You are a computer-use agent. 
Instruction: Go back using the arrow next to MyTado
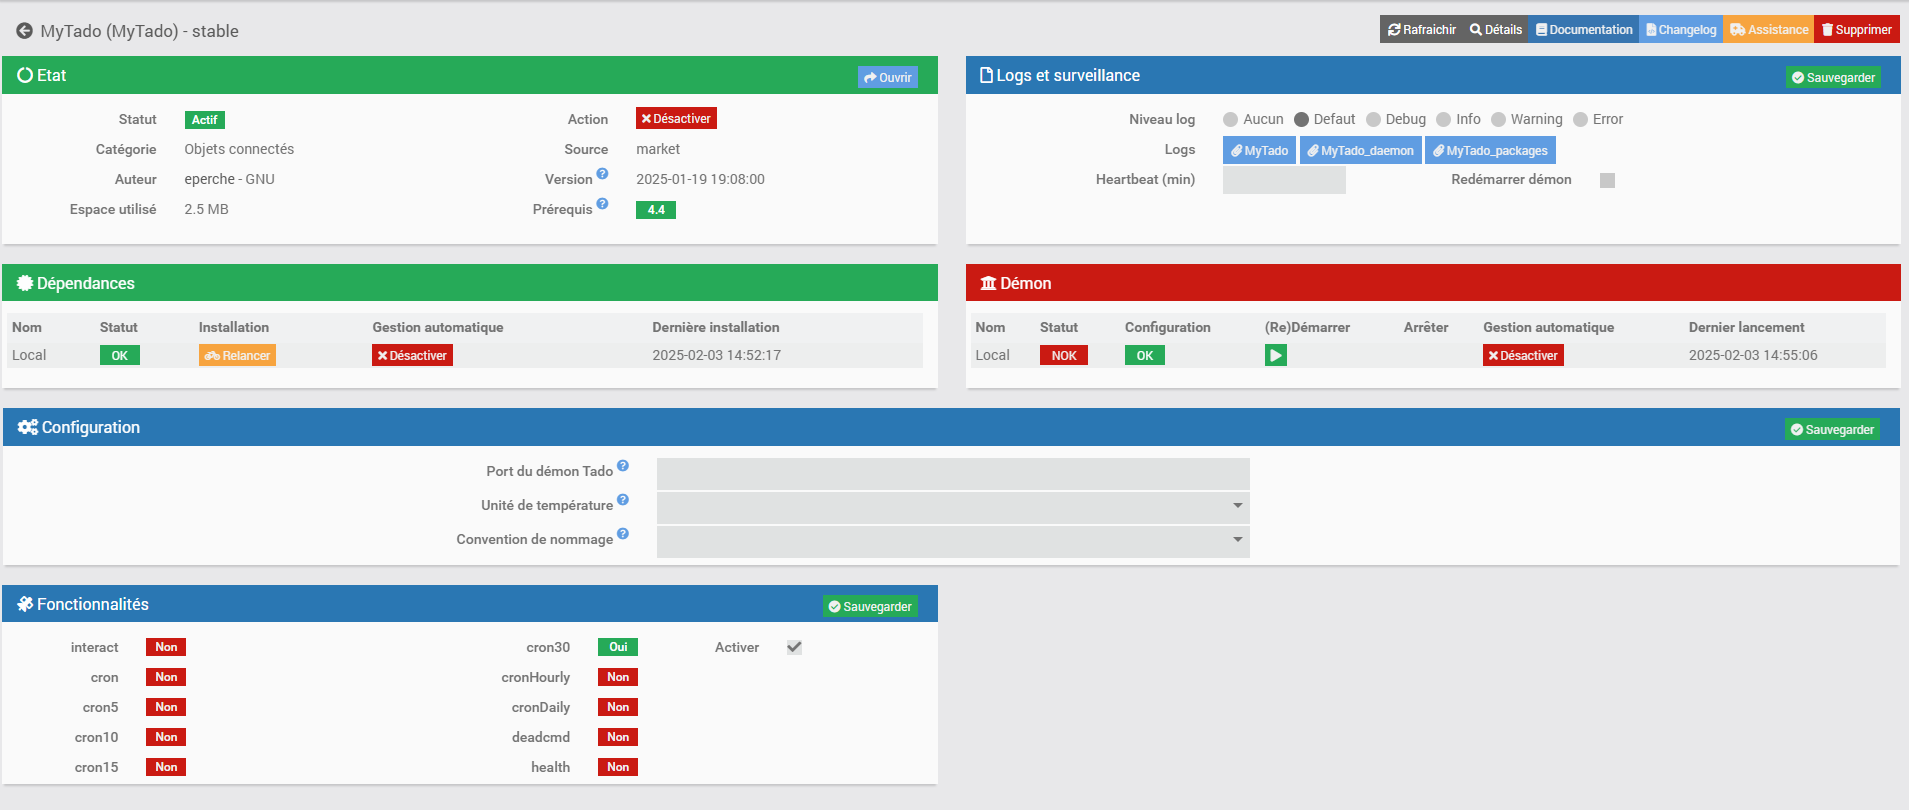pyautogui.click(x=24, y=31)
